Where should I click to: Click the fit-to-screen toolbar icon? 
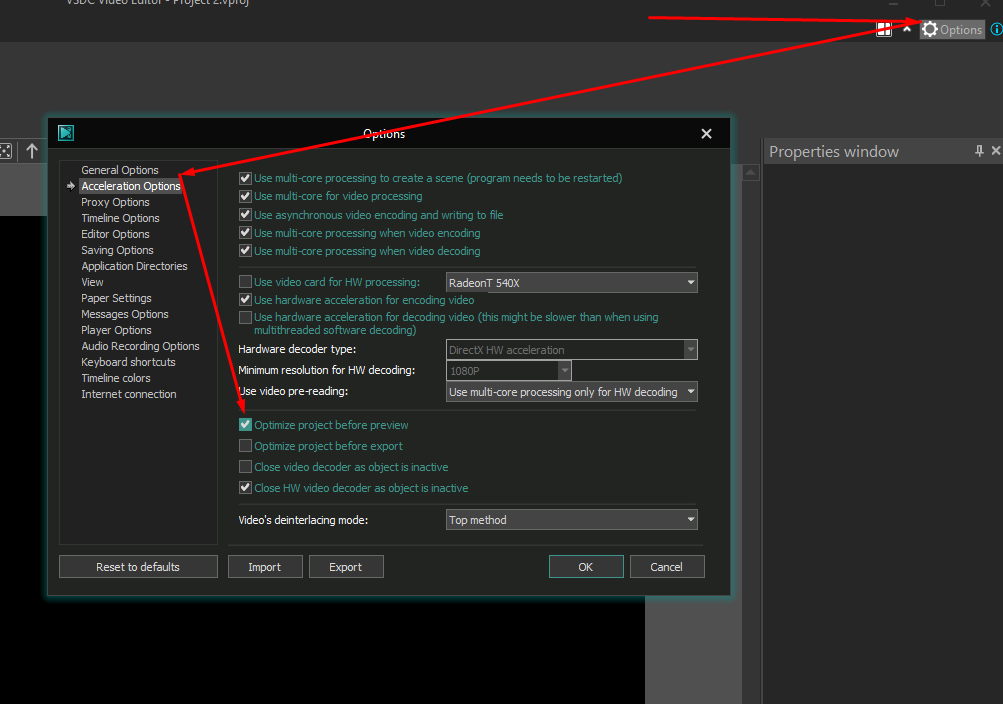(6, 151)
